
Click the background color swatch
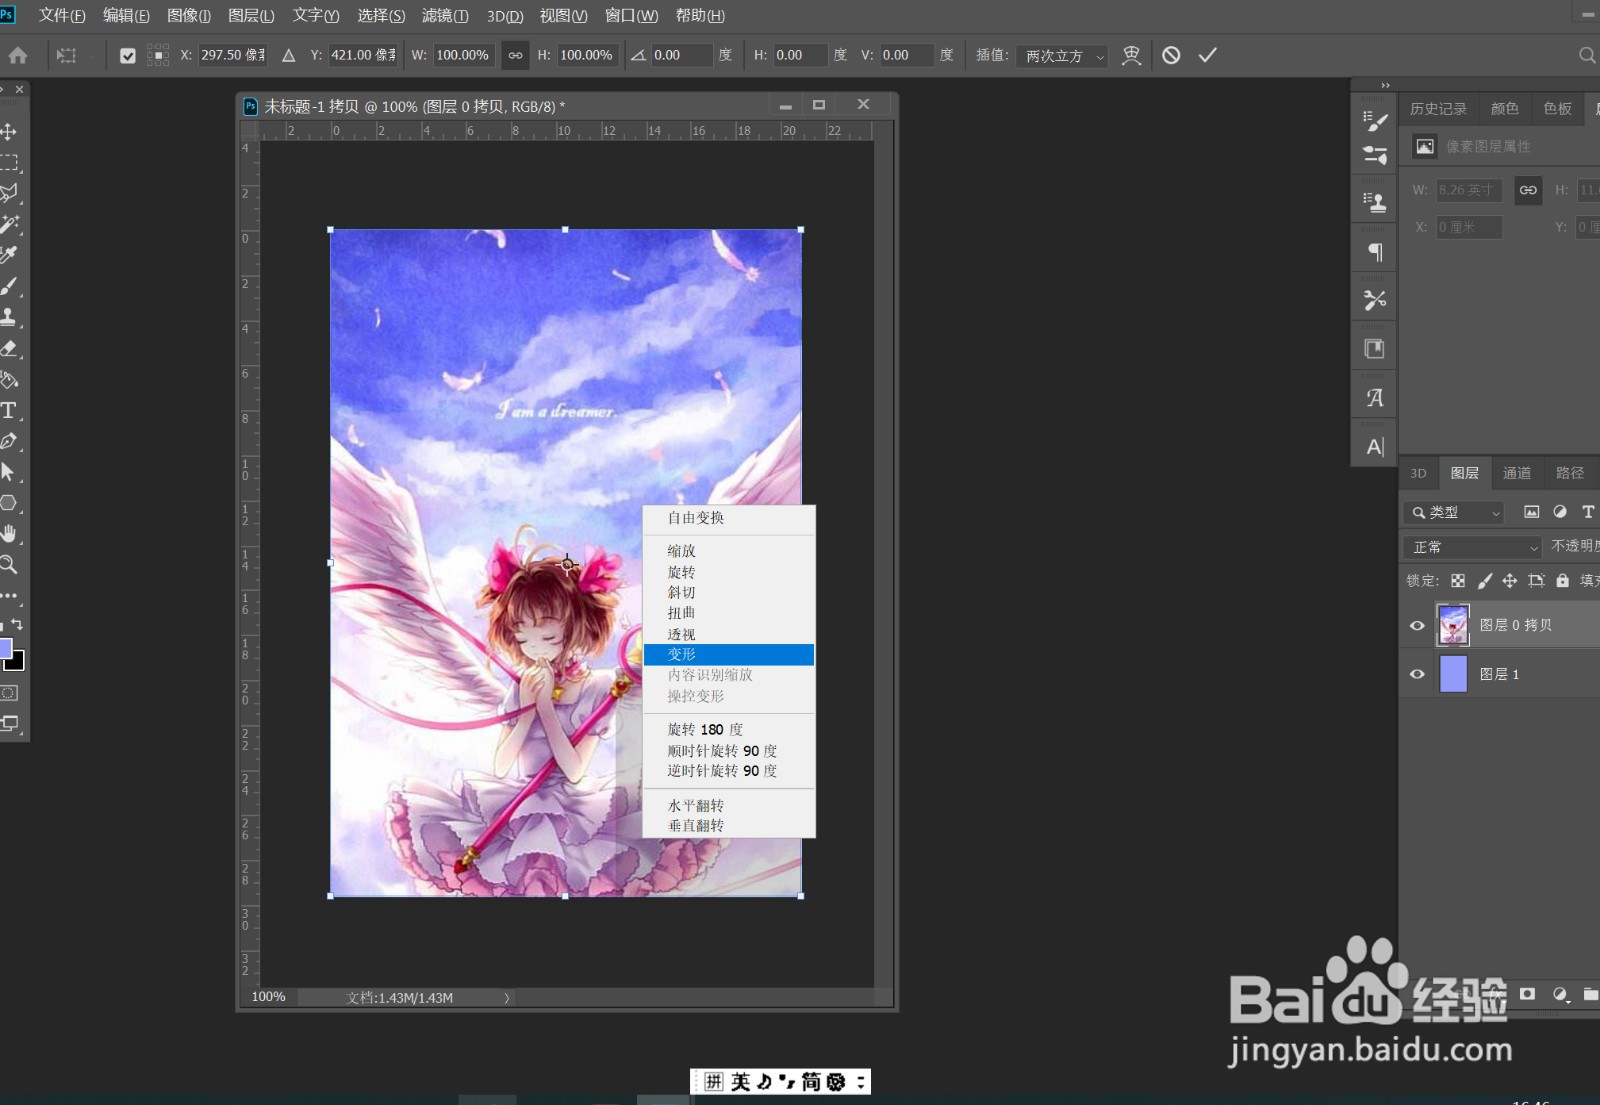(x=17, y=663)
